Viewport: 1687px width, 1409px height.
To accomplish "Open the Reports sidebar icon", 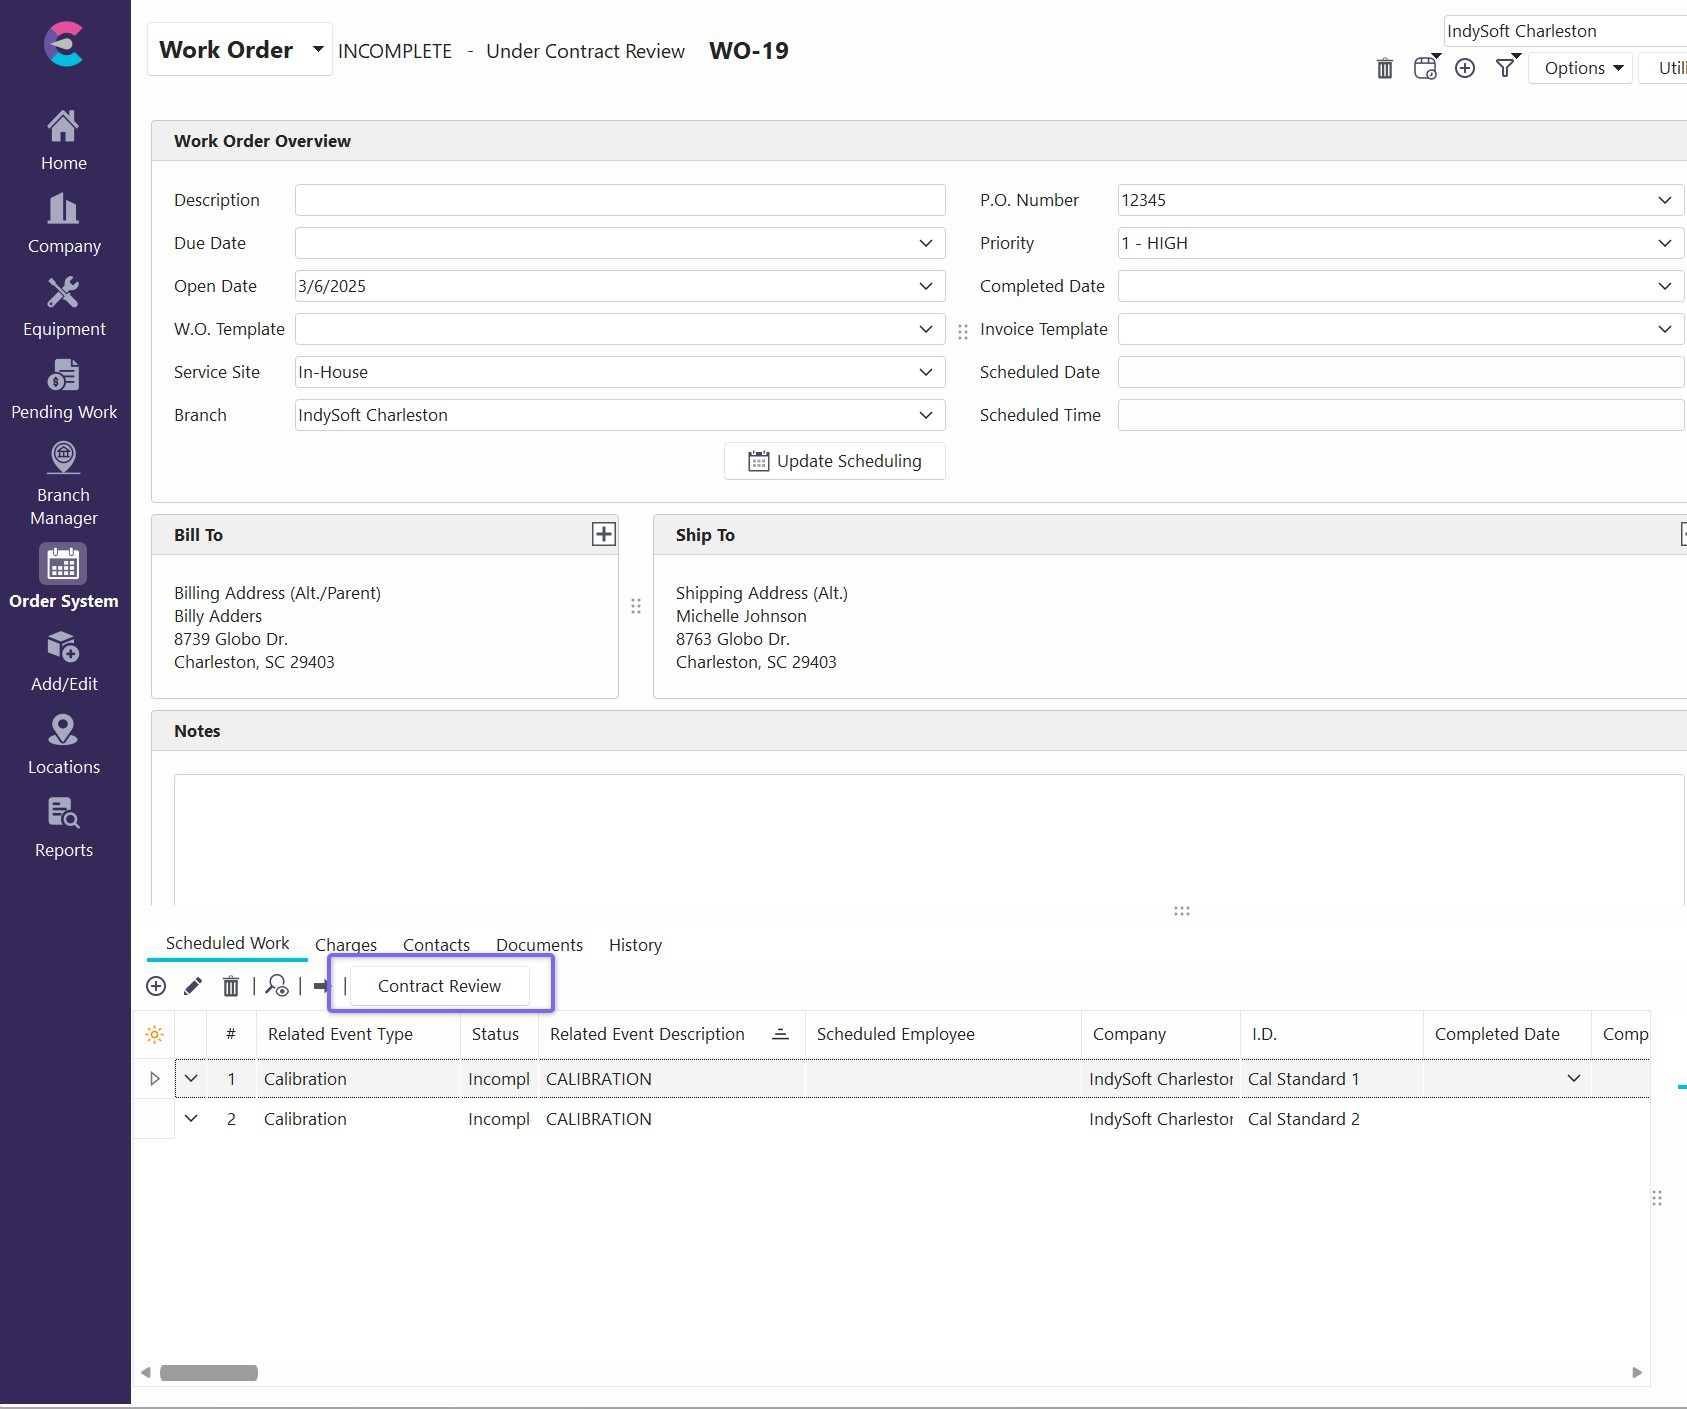I will coord(64,828).
